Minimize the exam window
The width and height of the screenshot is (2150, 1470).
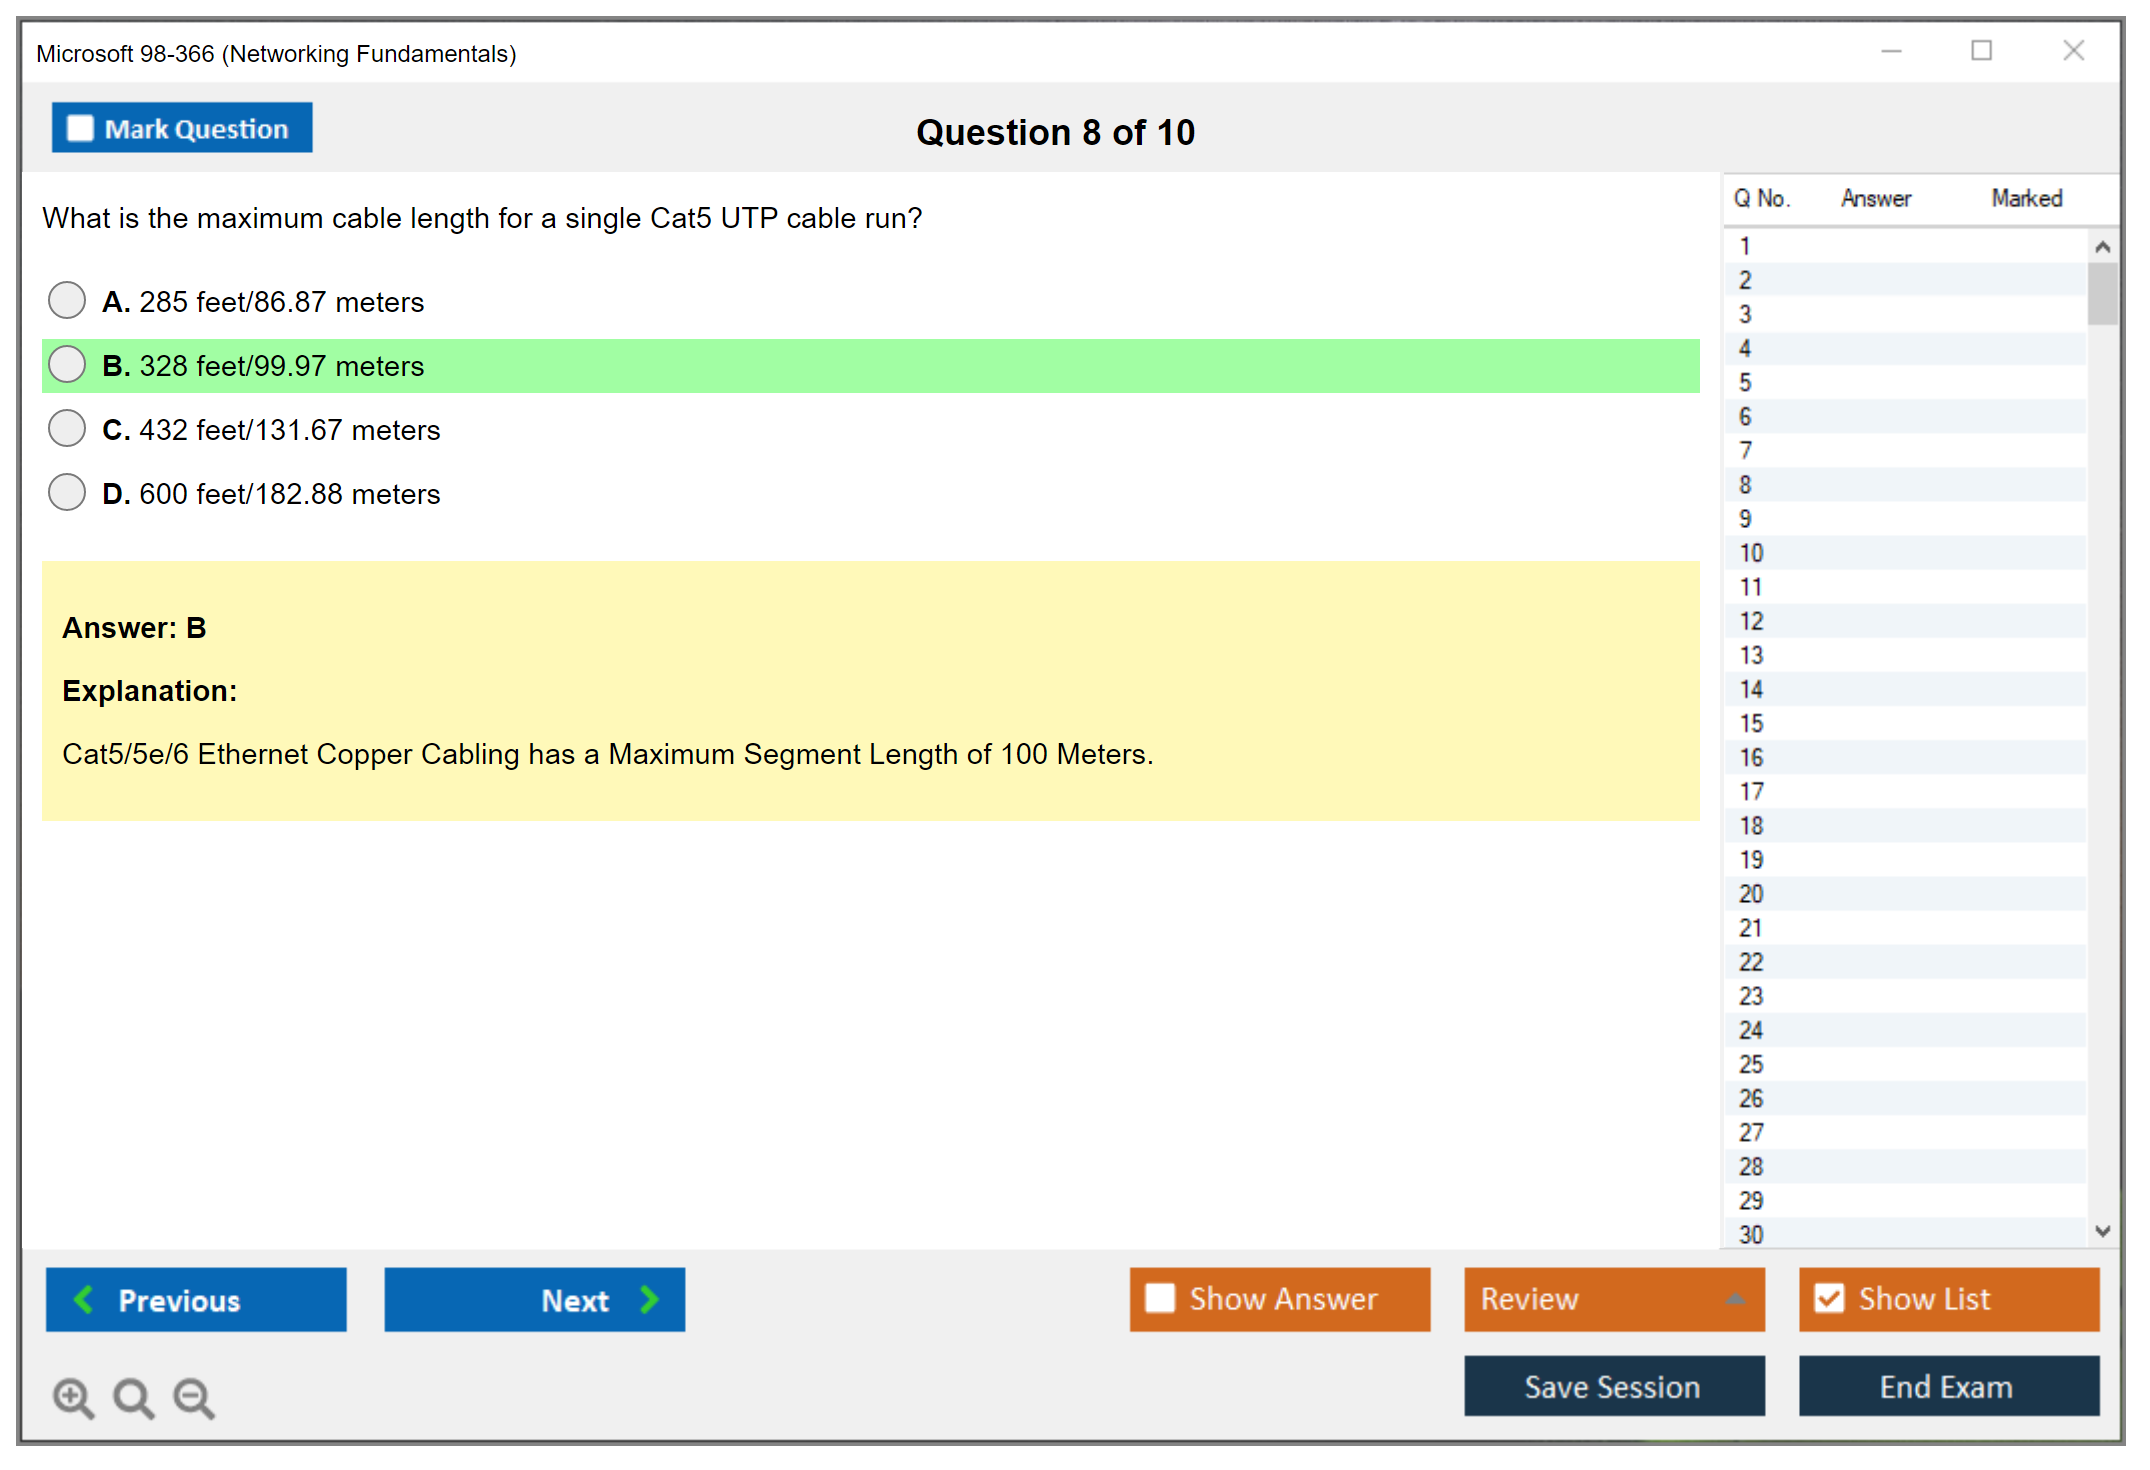tap(1891, 50)
